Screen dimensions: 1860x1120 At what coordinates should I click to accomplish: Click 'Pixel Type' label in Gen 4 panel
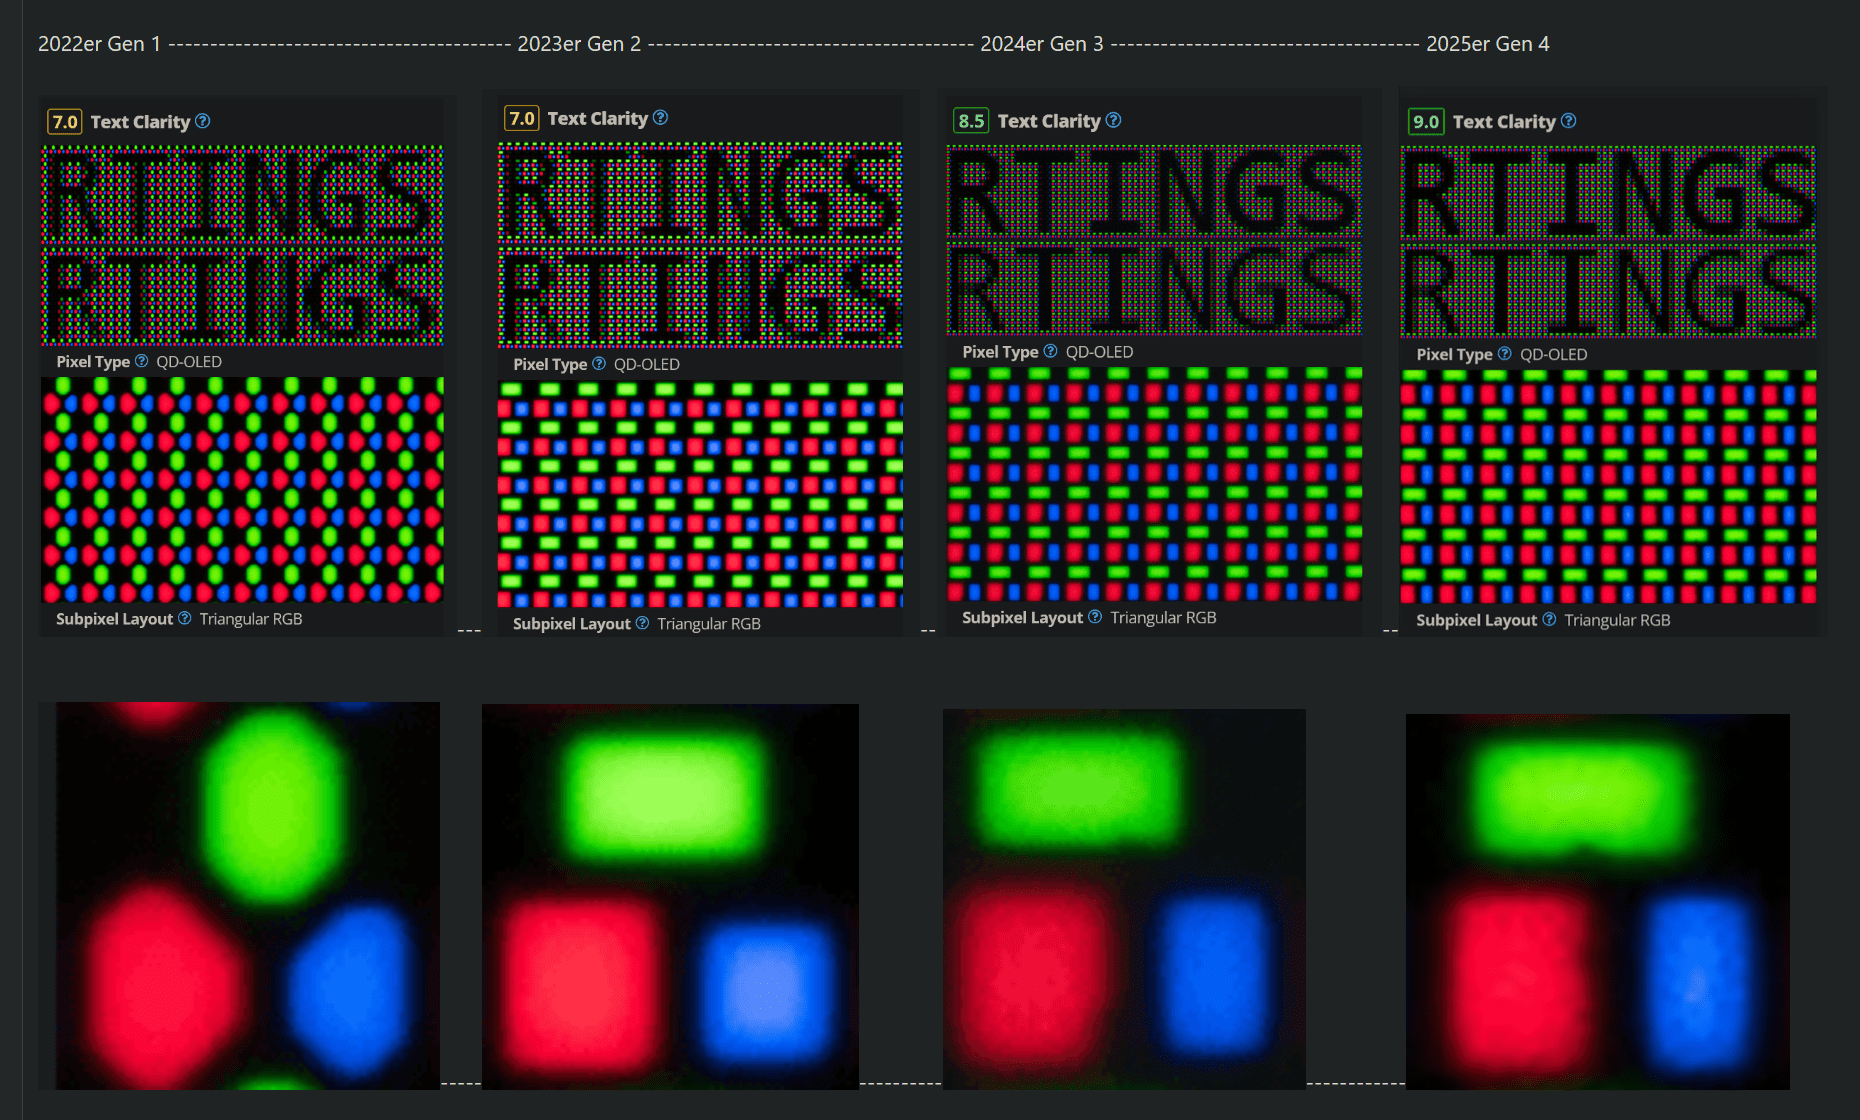click(x=1454, y=355)
